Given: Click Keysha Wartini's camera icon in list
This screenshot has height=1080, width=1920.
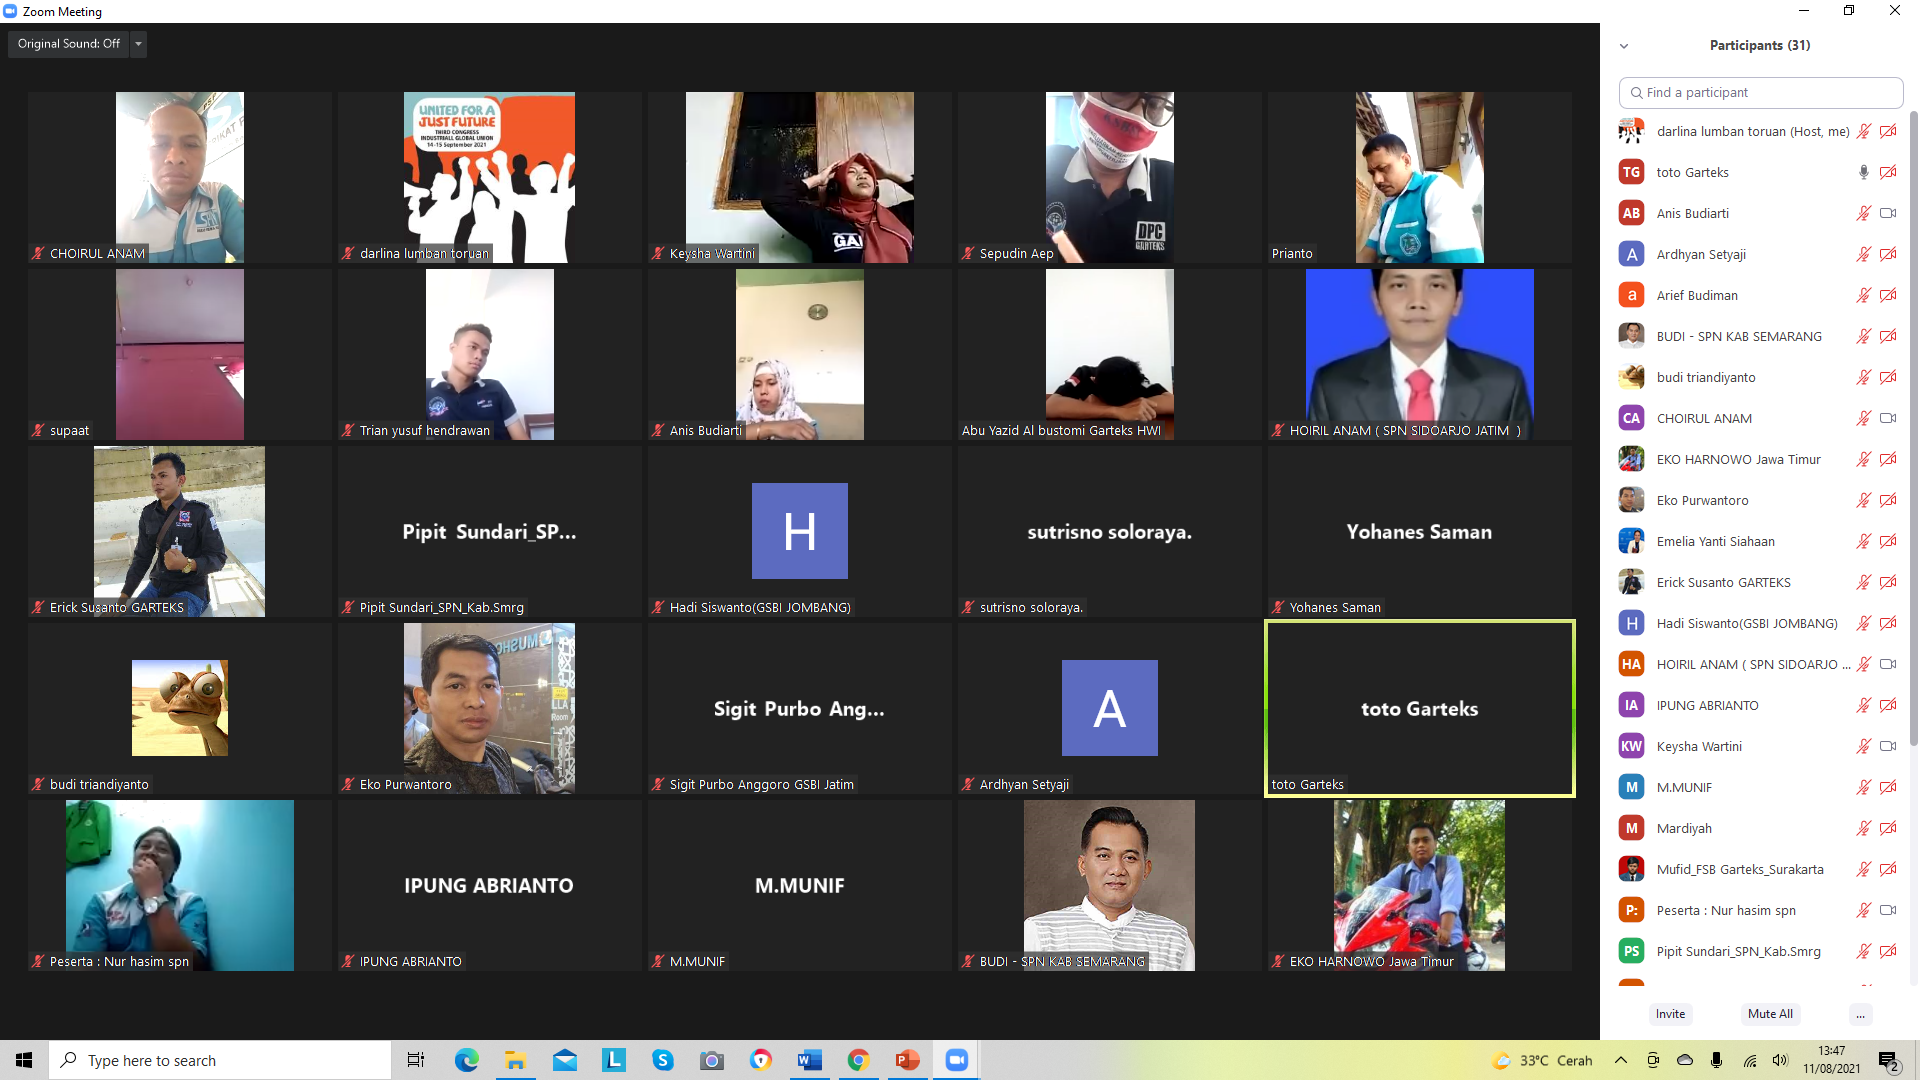Looking at the screenshot, I should [1888, 746].
